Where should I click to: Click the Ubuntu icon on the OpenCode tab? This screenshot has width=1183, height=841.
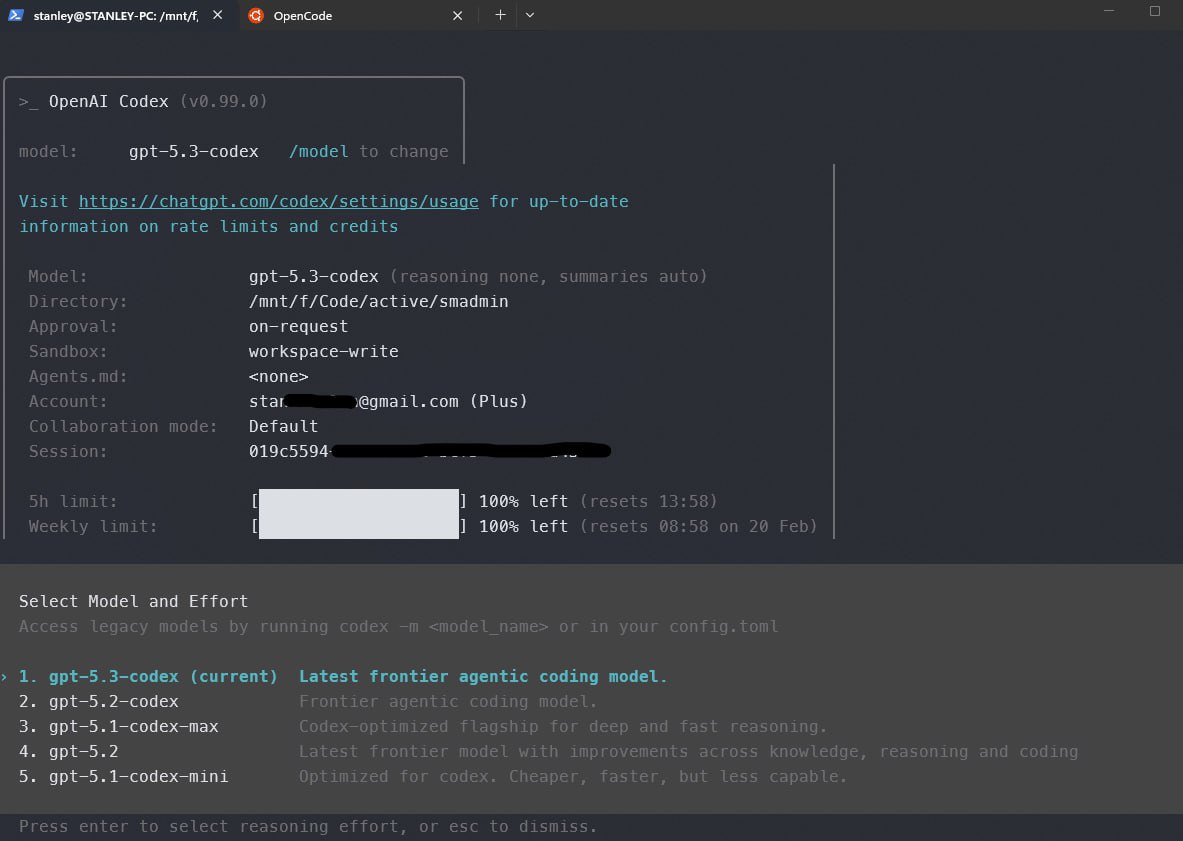coord(256,16)
